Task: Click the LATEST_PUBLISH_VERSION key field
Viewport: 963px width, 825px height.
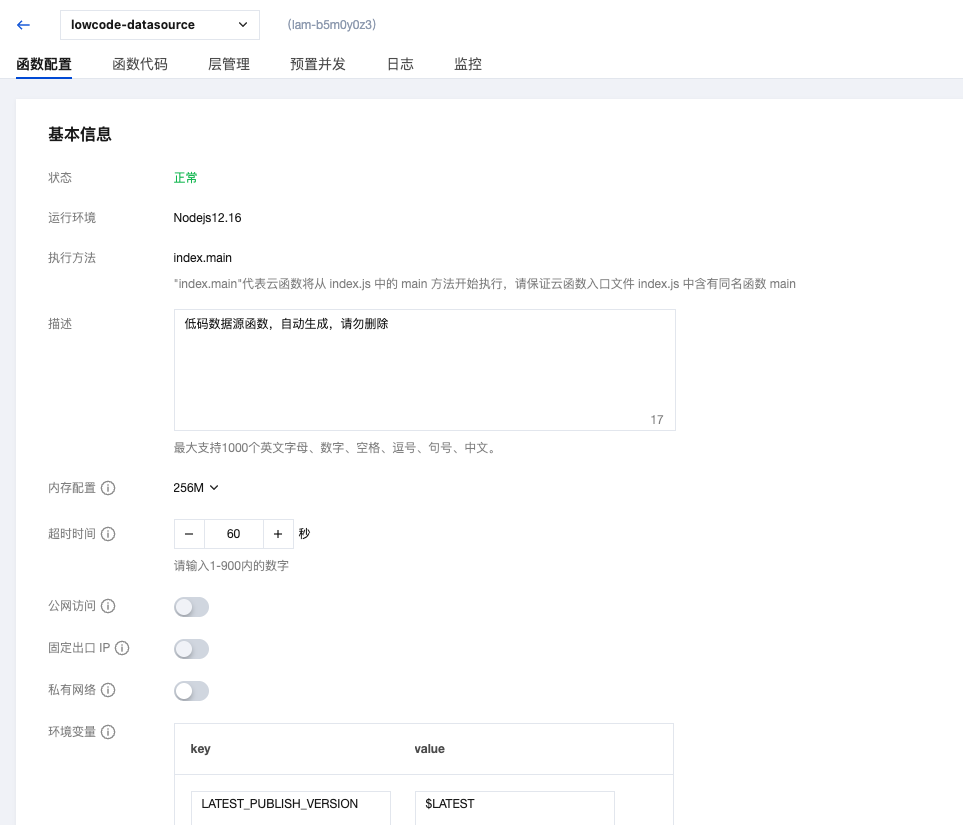Action: pyautogui.click(x=290, y=807)
